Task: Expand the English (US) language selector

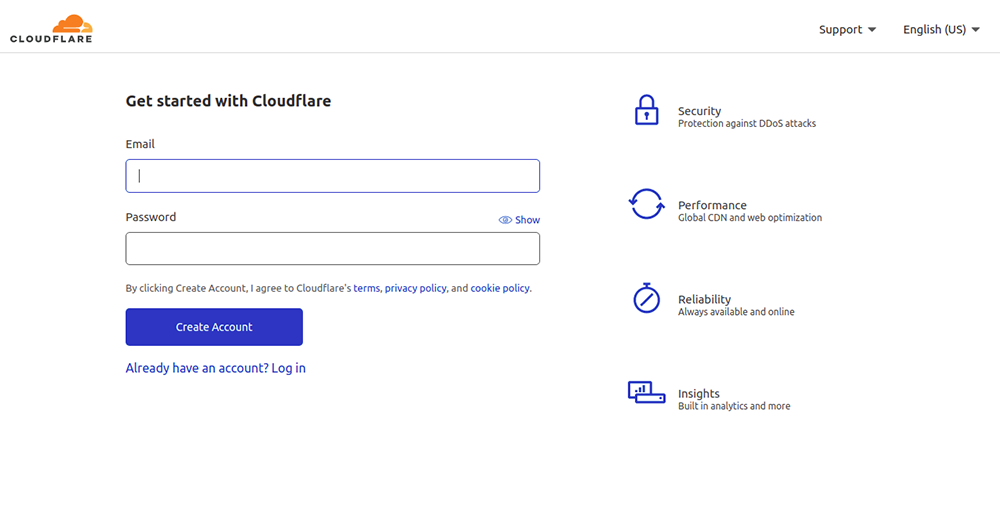Action: 940,30
